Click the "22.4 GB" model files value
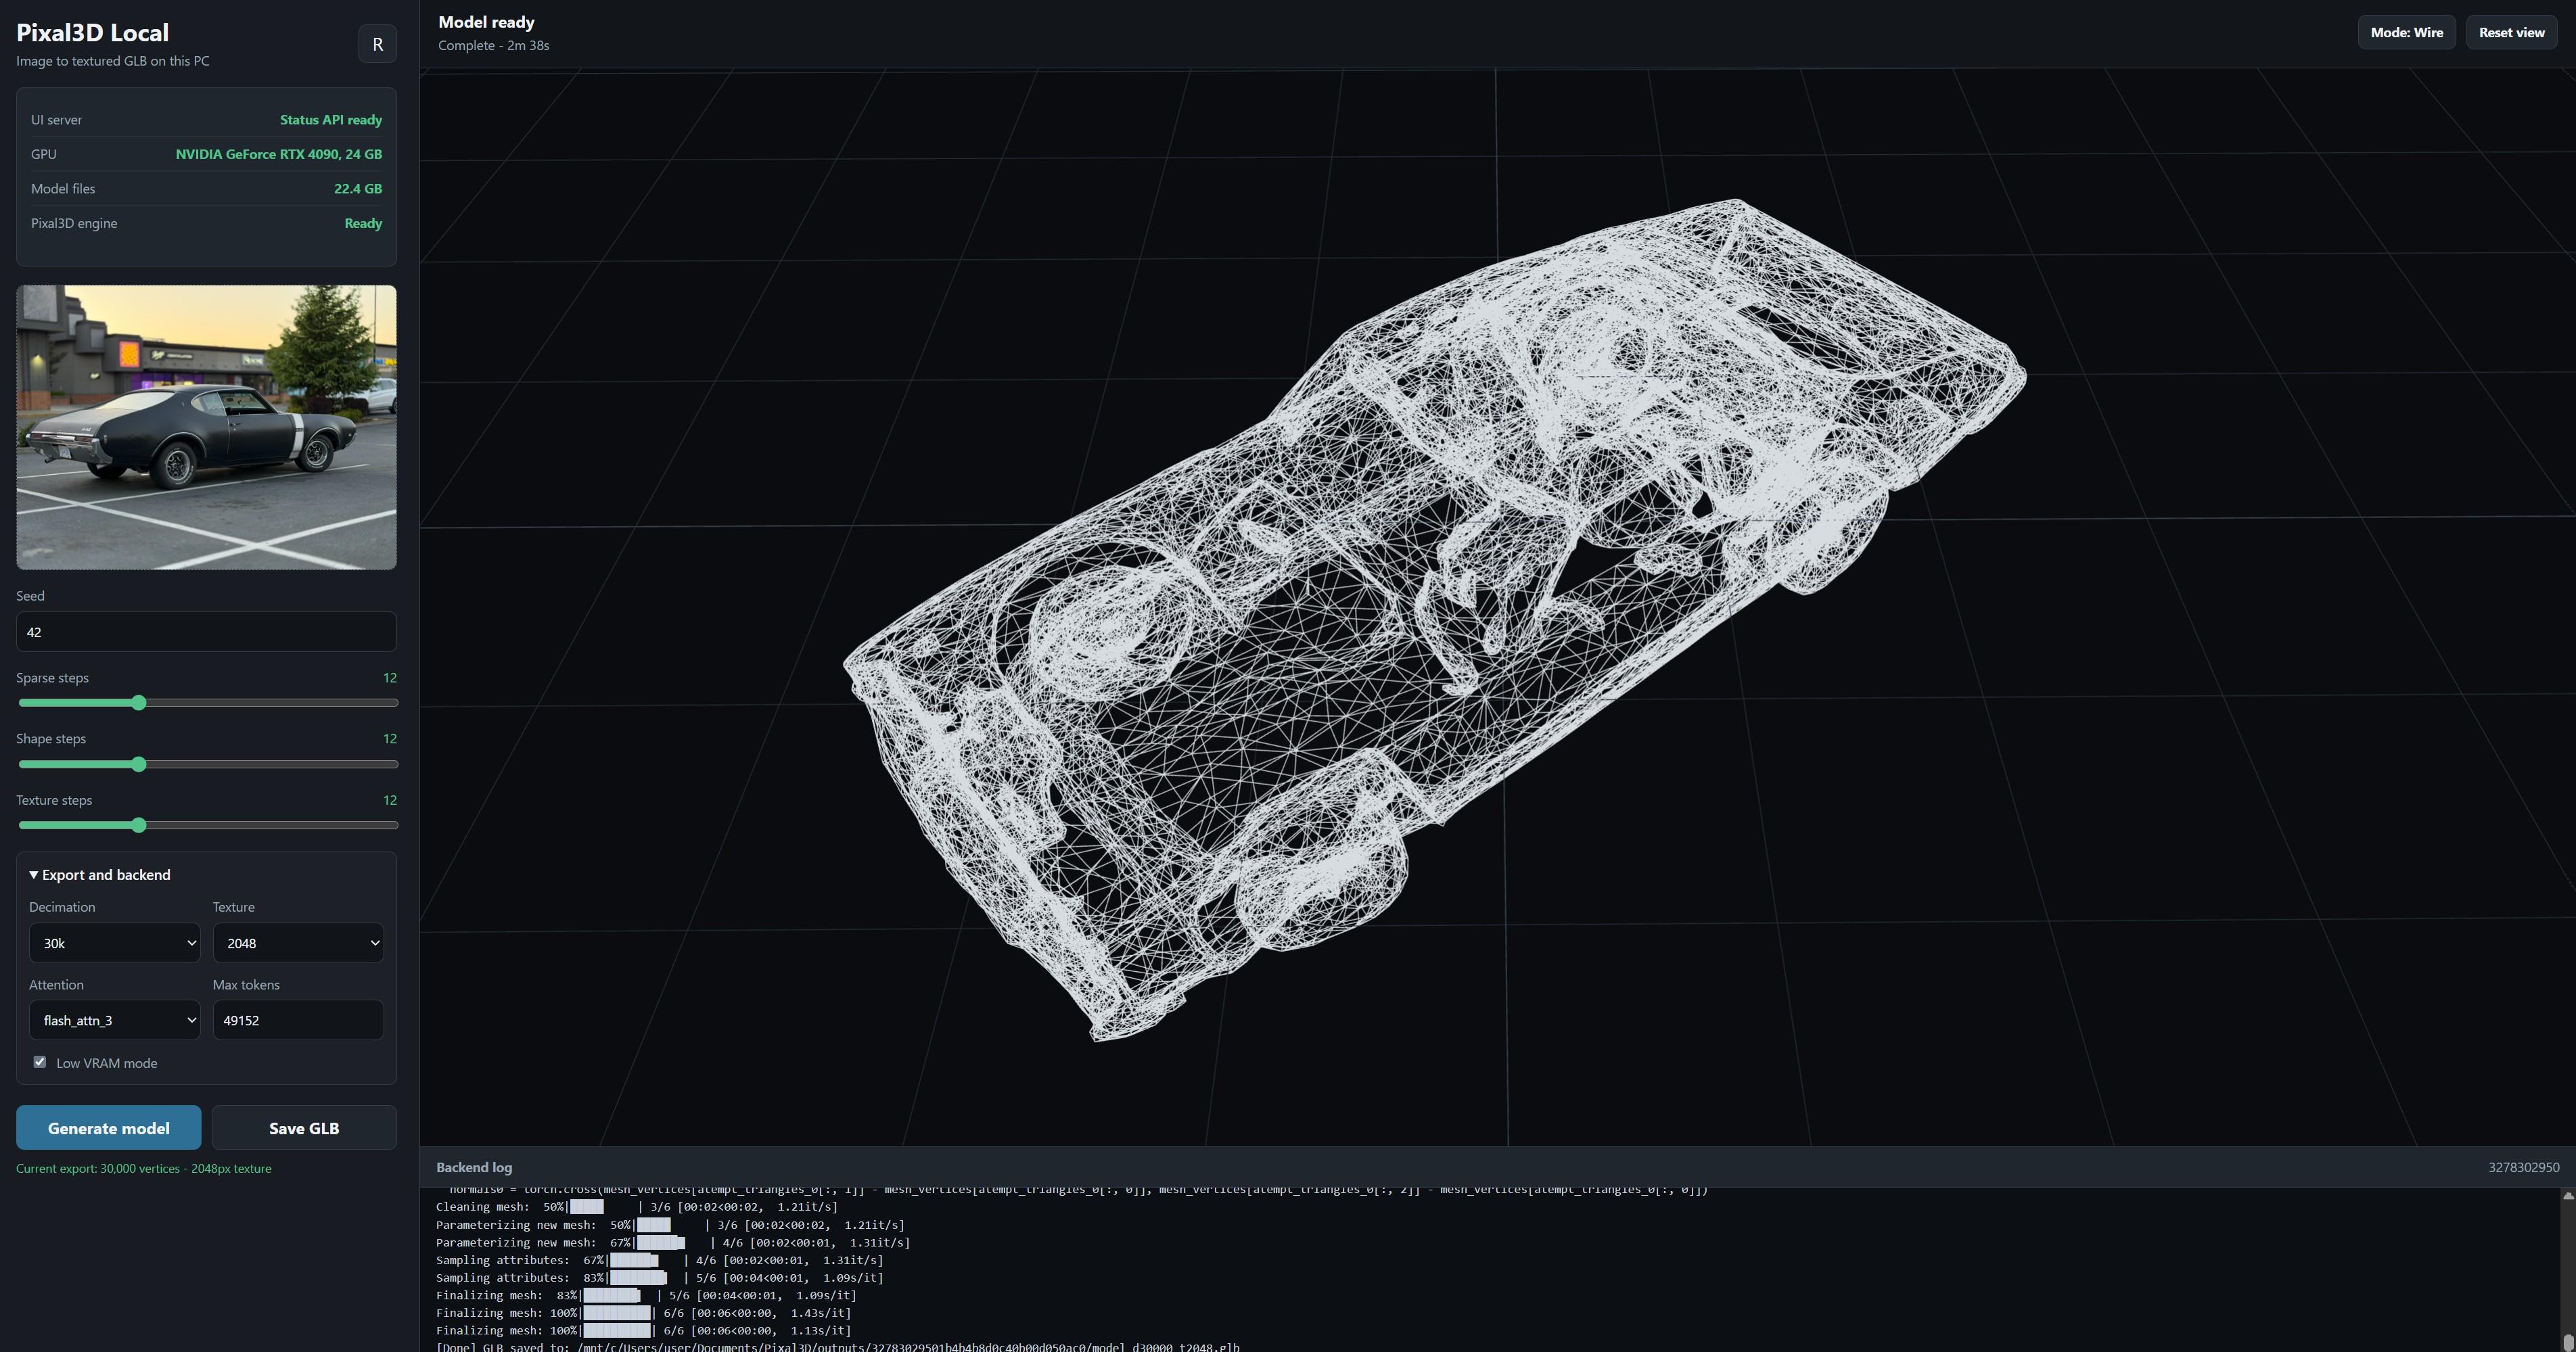This screenshot has width=2576, height=1352. point(358,189)
